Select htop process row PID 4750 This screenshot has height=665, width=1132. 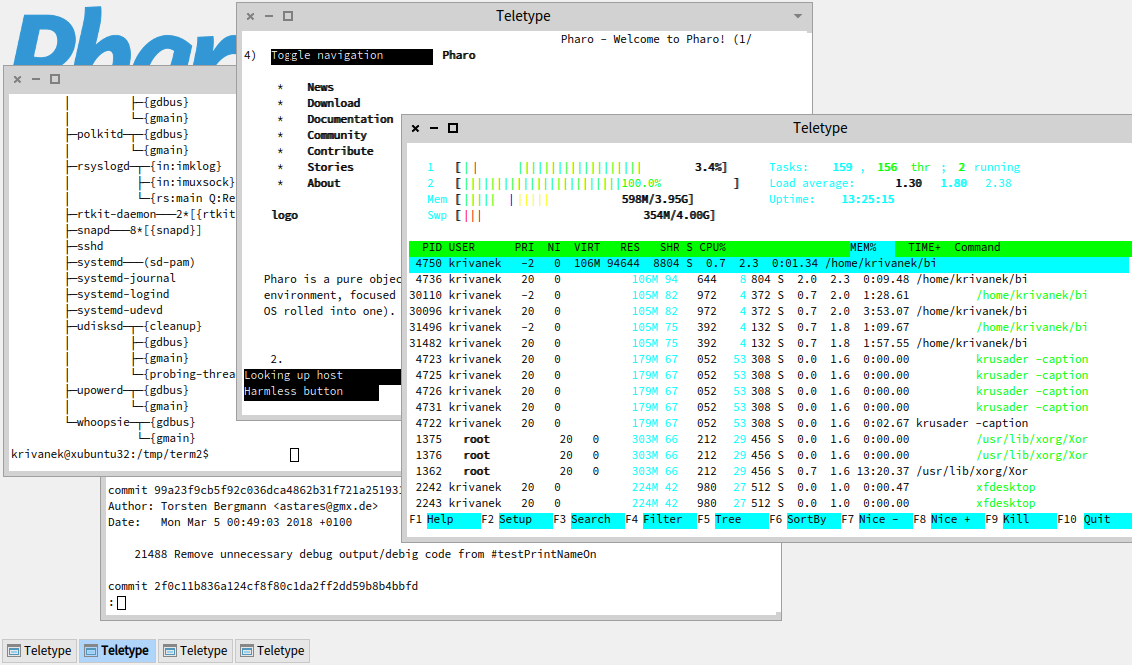pyautogui.click(x=768, y=264)
